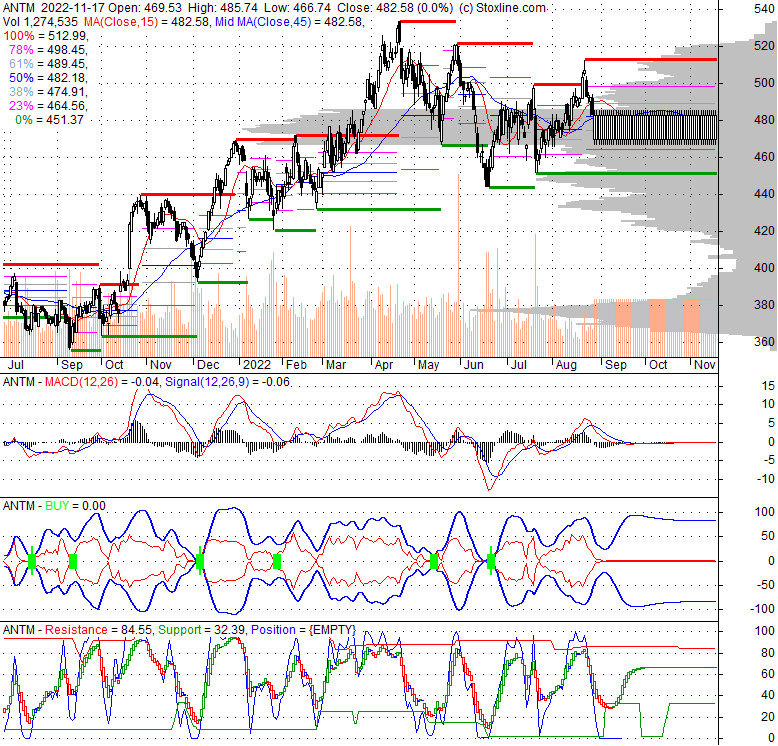Click the 500 price axis label
The image size is (778, 746).
764,83
